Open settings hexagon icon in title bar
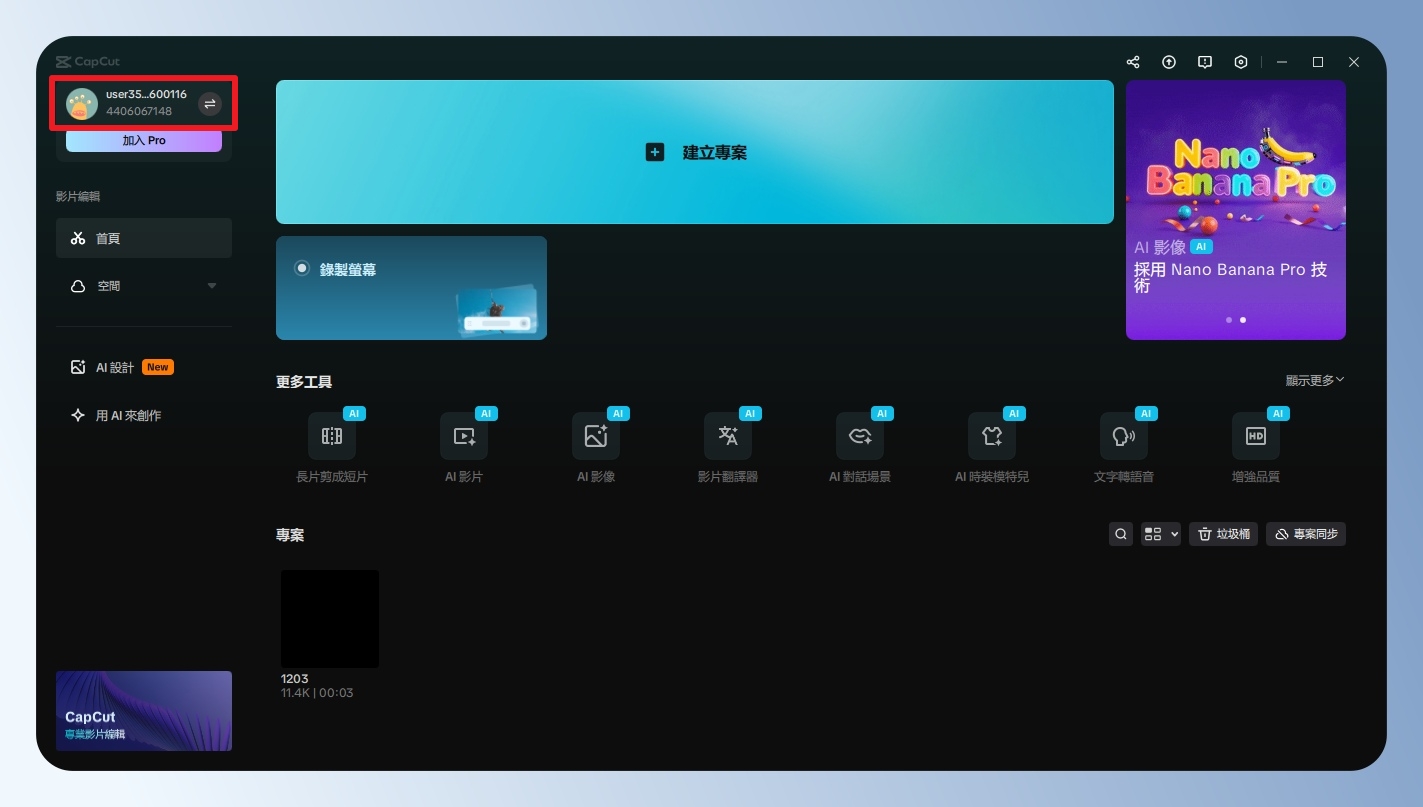Screen dimensions: 1423x807 pyautogui.click(x=1241, y=62)
